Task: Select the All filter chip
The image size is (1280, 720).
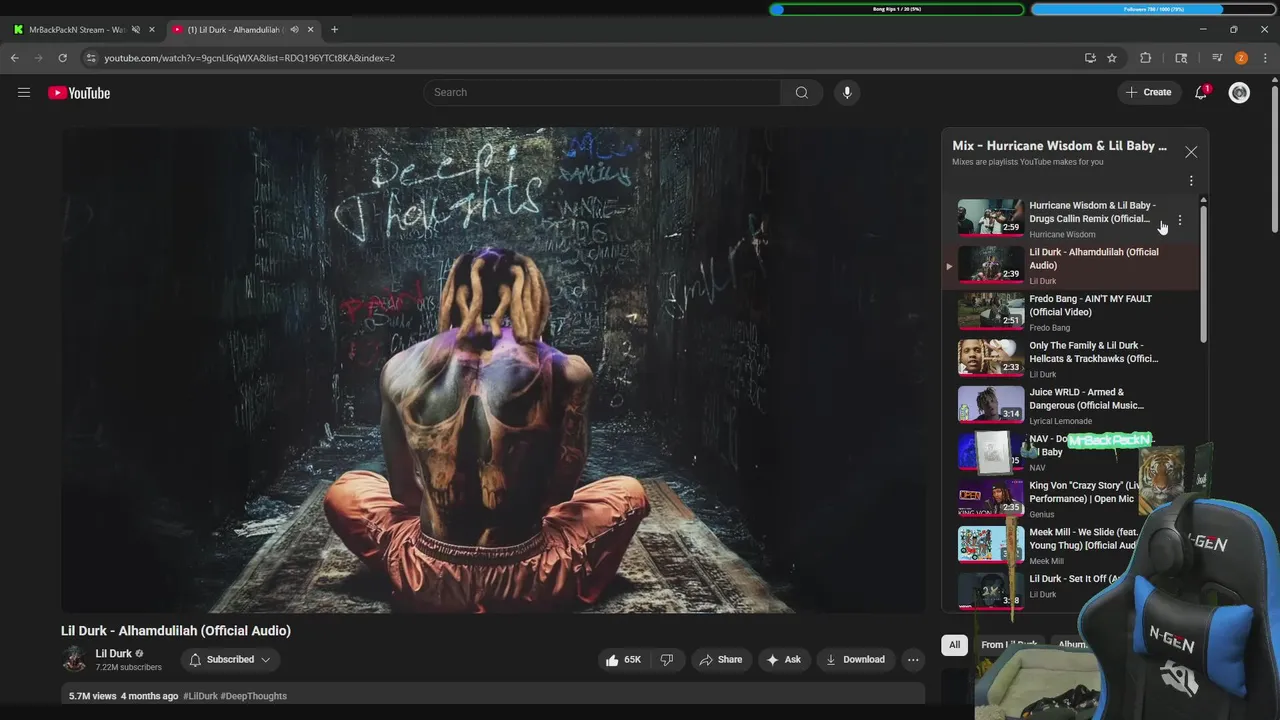Action: (x=954, y=645)
